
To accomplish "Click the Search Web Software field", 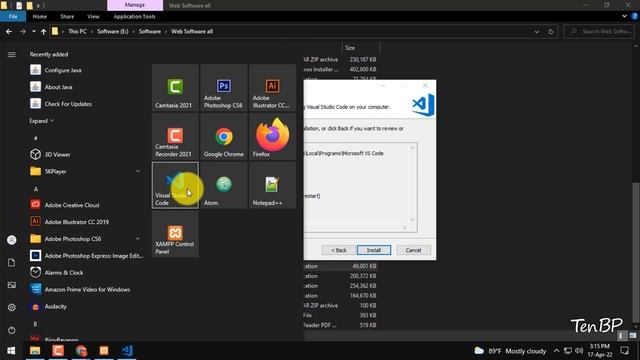I will 599,31.
